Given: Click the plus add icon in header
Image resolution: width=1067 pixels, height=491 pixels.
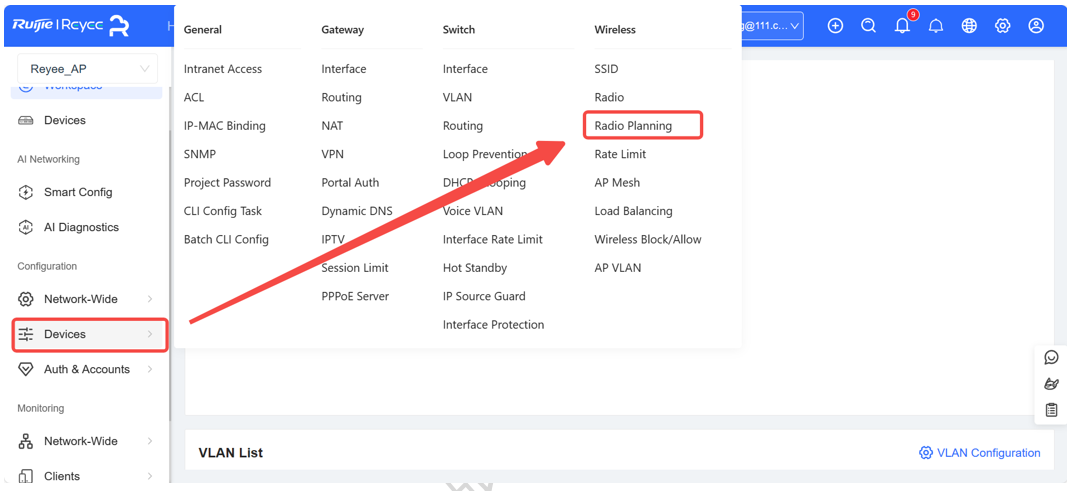Looking at the screenshot, I should tap(835, 26).
